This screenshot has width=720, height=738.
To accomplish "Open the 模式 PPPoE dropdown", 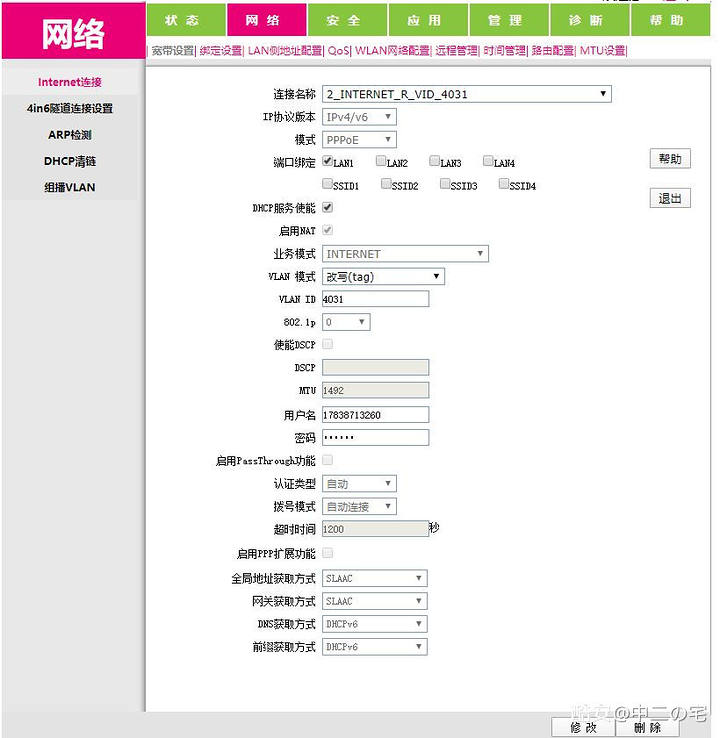I will 359,140.
